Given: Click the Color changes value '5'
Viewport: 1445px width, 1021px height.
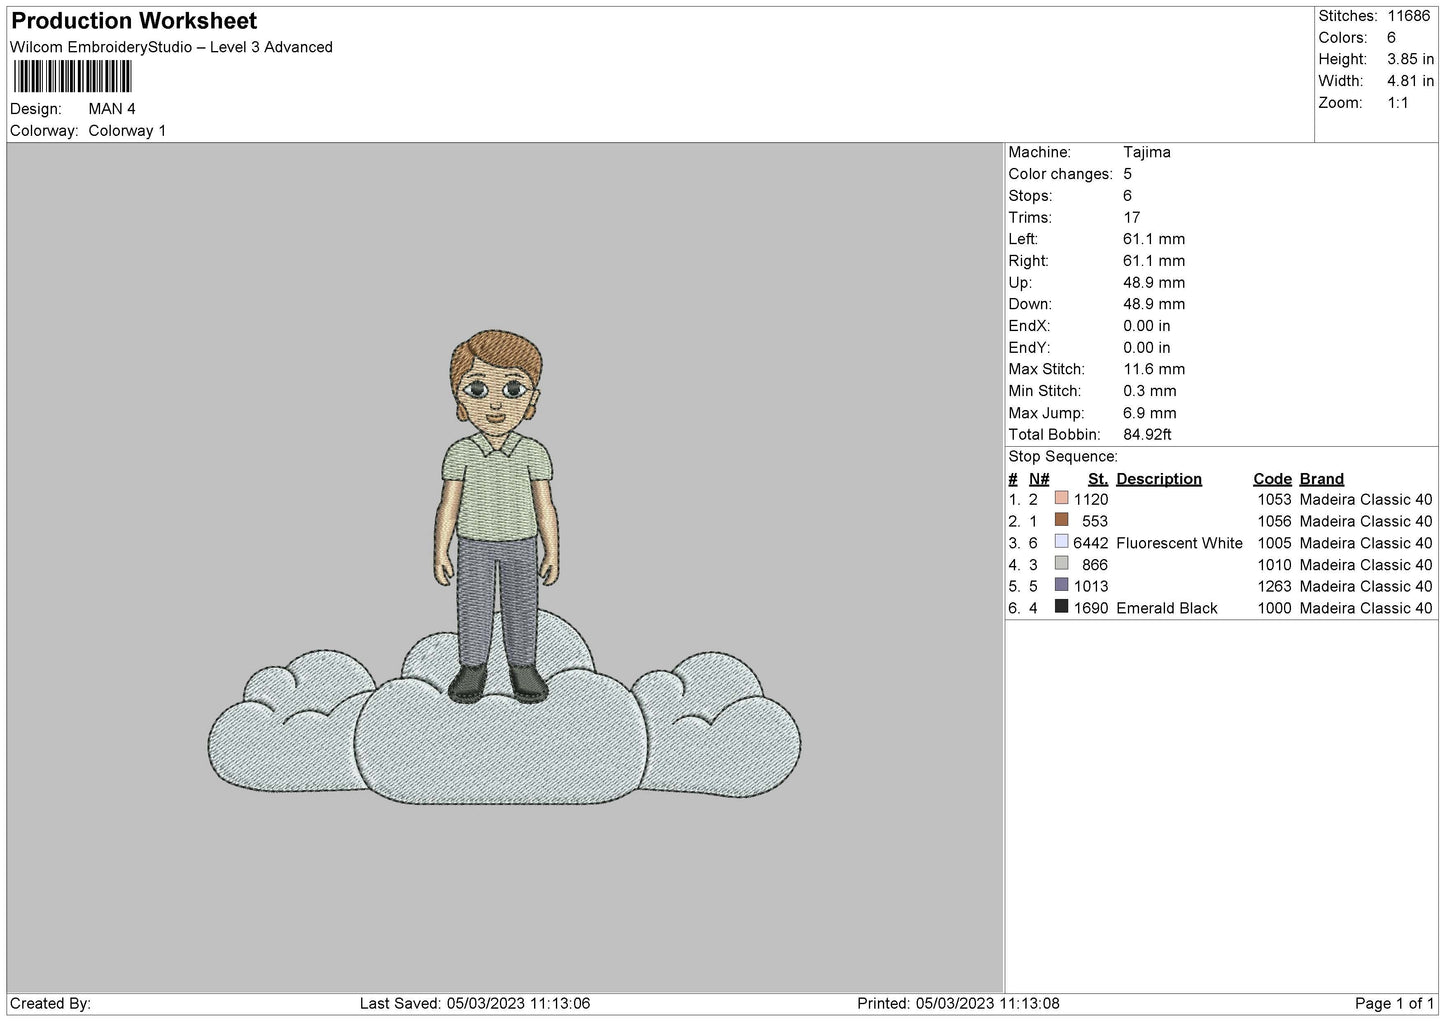Looking at the screenshot, I should (1128, 174).
